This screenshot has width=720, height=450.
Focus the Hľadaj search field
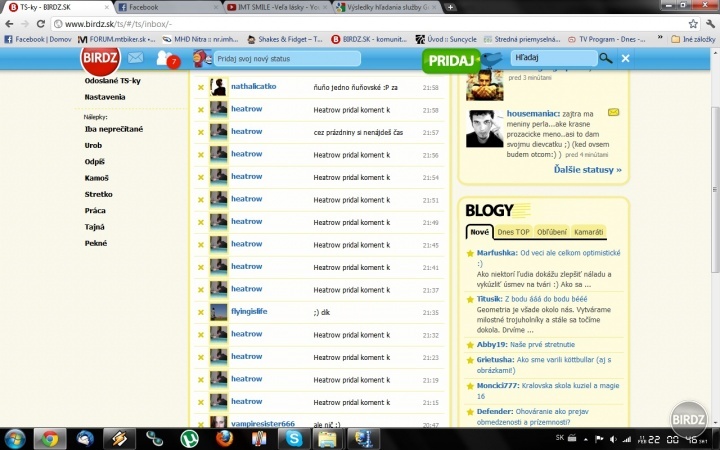(x=554, y=58)
